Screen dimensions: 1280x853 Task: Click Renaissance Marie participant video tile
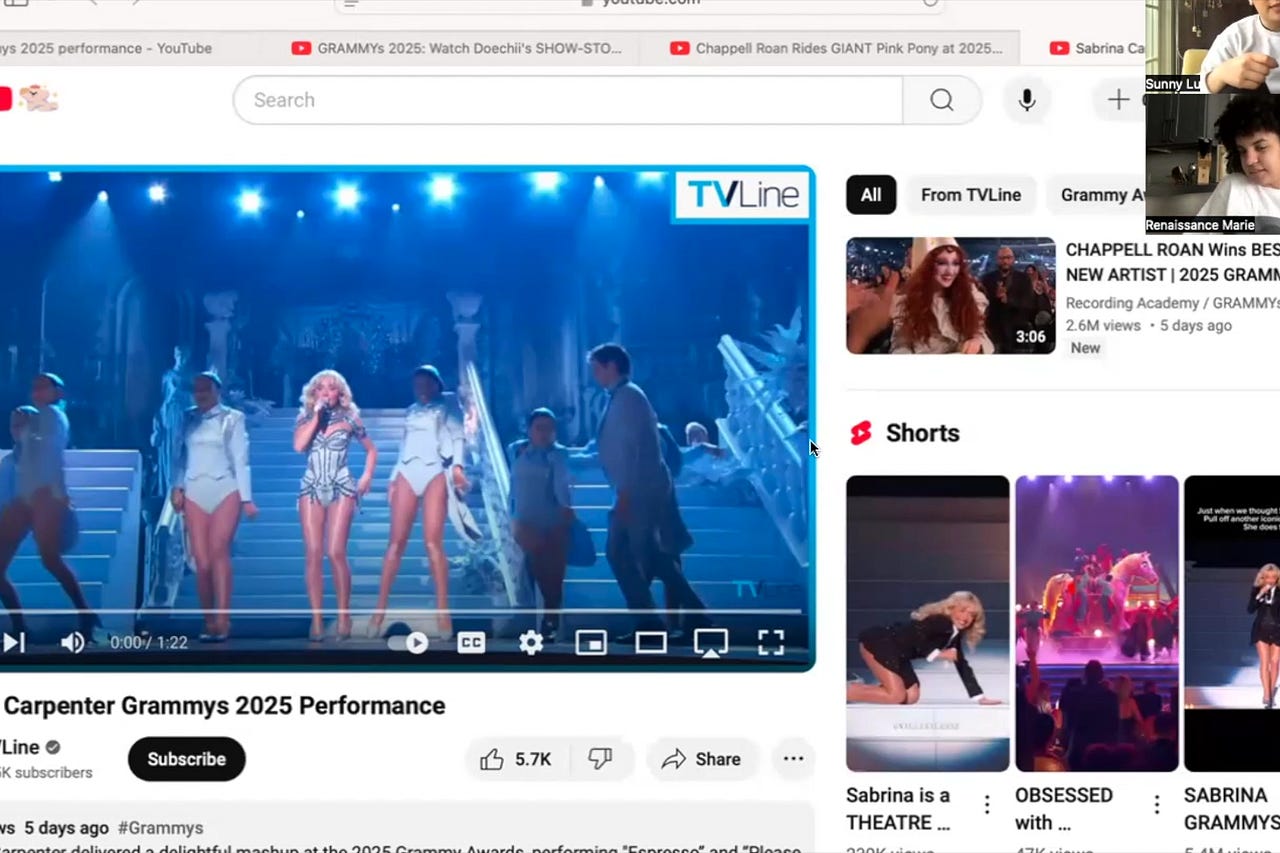tap(1212, 164)
